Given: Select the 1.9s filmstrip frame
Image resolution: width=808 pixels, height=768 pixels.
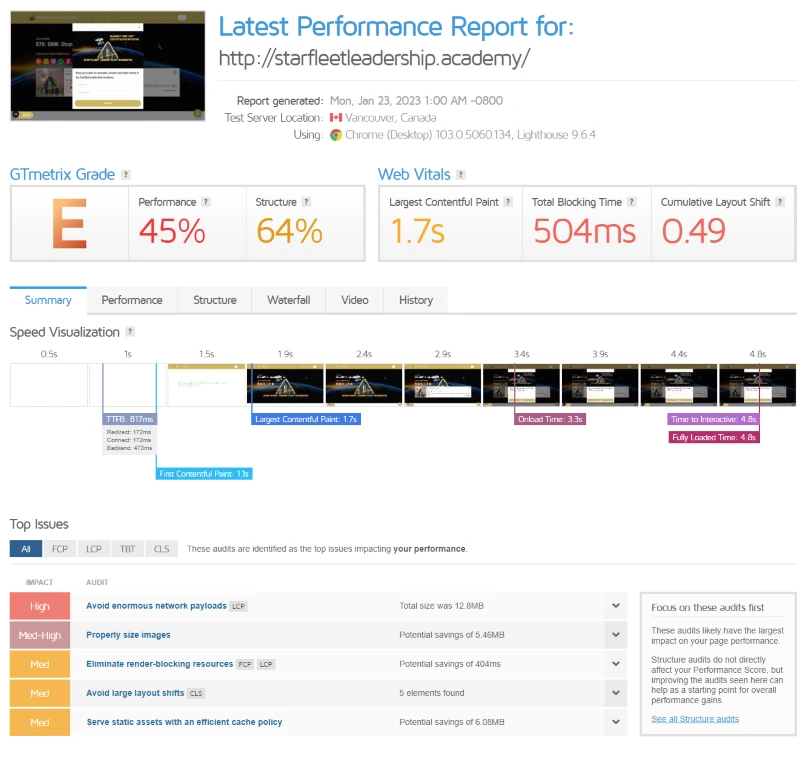Looking at the screenshot, I should [x=285, y=385].
